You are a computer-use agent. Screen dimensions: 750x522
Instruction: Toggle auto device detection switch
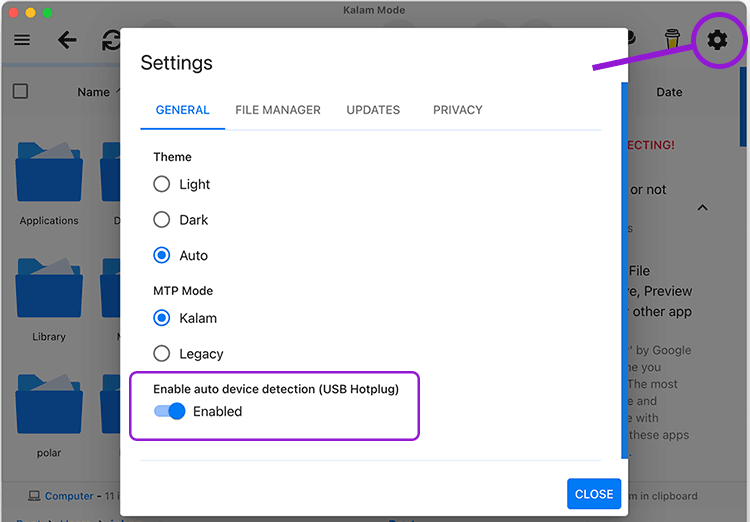click(170, 411)
